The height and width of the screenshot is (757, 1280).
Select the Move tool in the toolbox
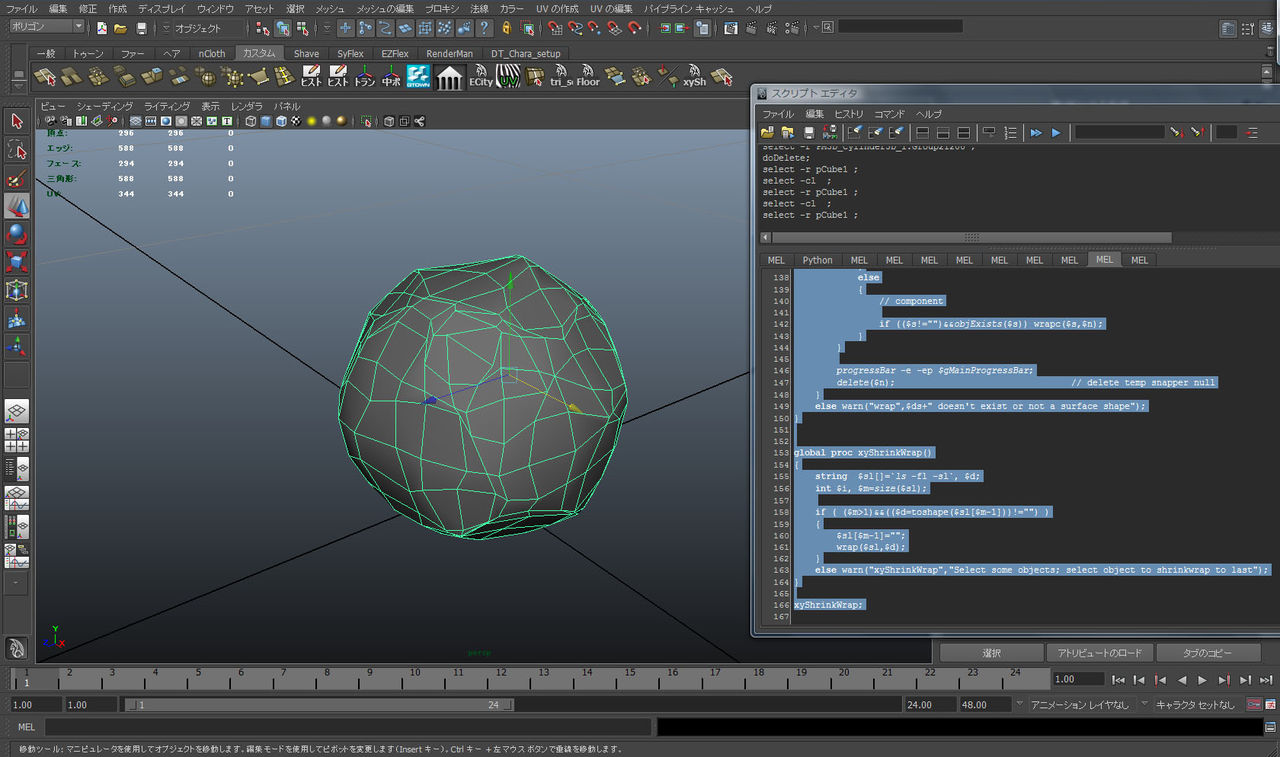(x=17, y=206)
